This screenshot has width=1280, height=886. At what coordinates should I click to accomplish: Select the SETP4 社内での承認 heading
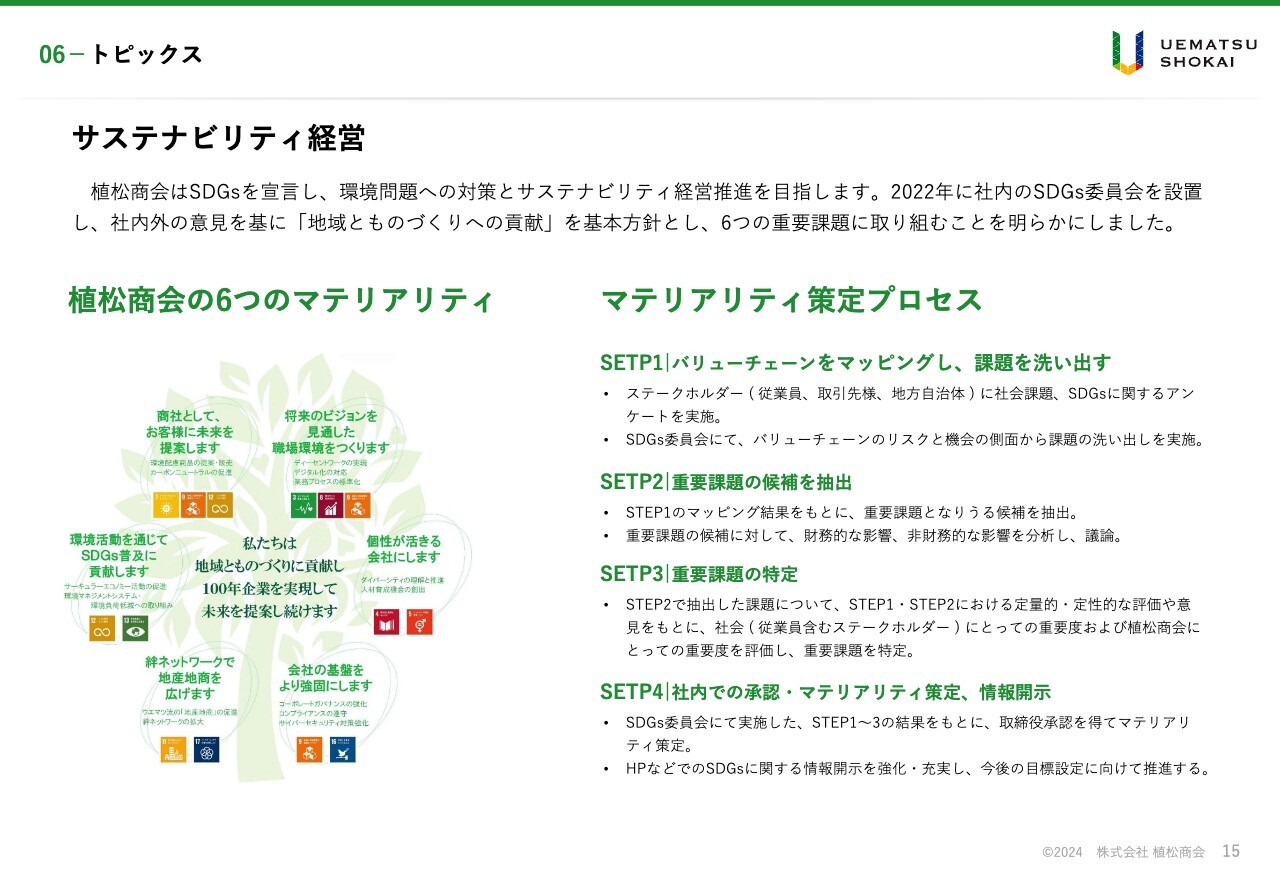pos(825,692)
